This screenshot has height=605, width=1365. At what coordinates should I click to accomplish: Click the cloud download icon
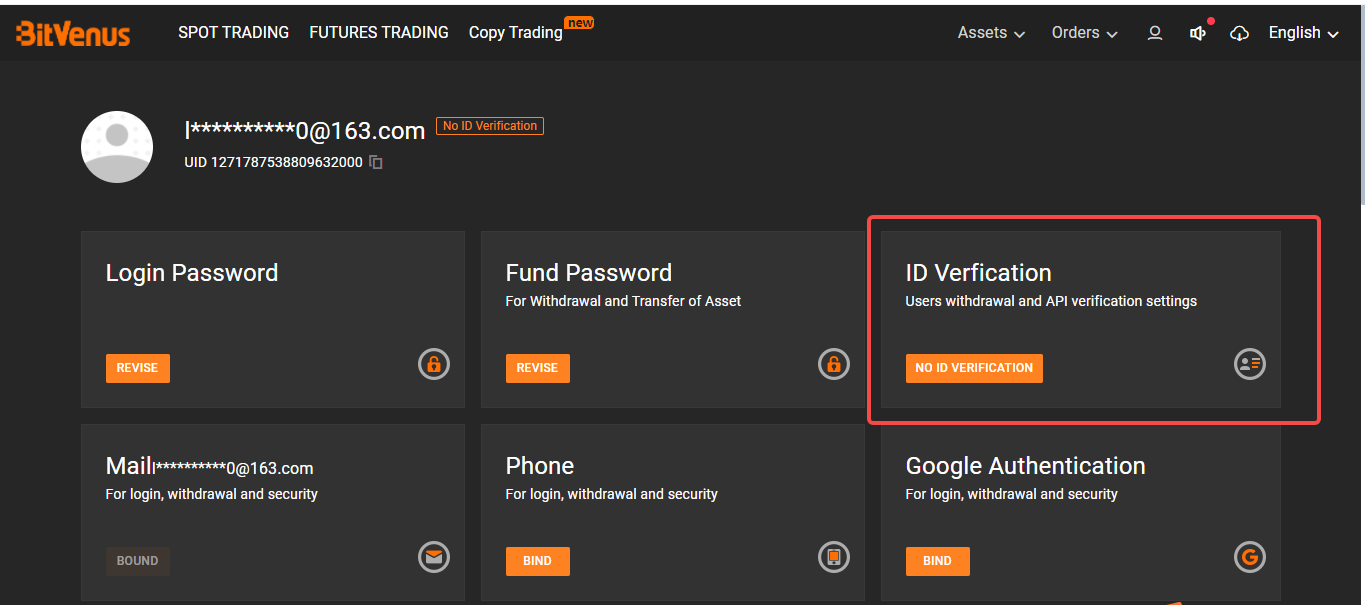pos(1239,33)
